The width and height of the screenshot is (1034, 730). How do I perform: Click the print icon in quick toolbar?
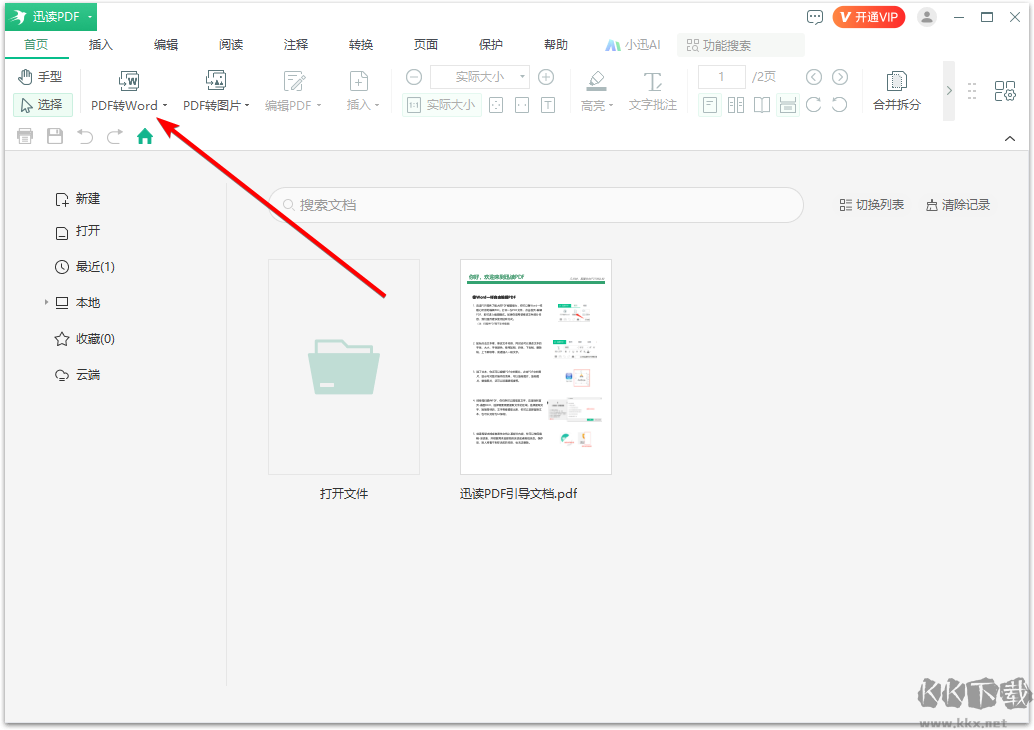(25, 136)
